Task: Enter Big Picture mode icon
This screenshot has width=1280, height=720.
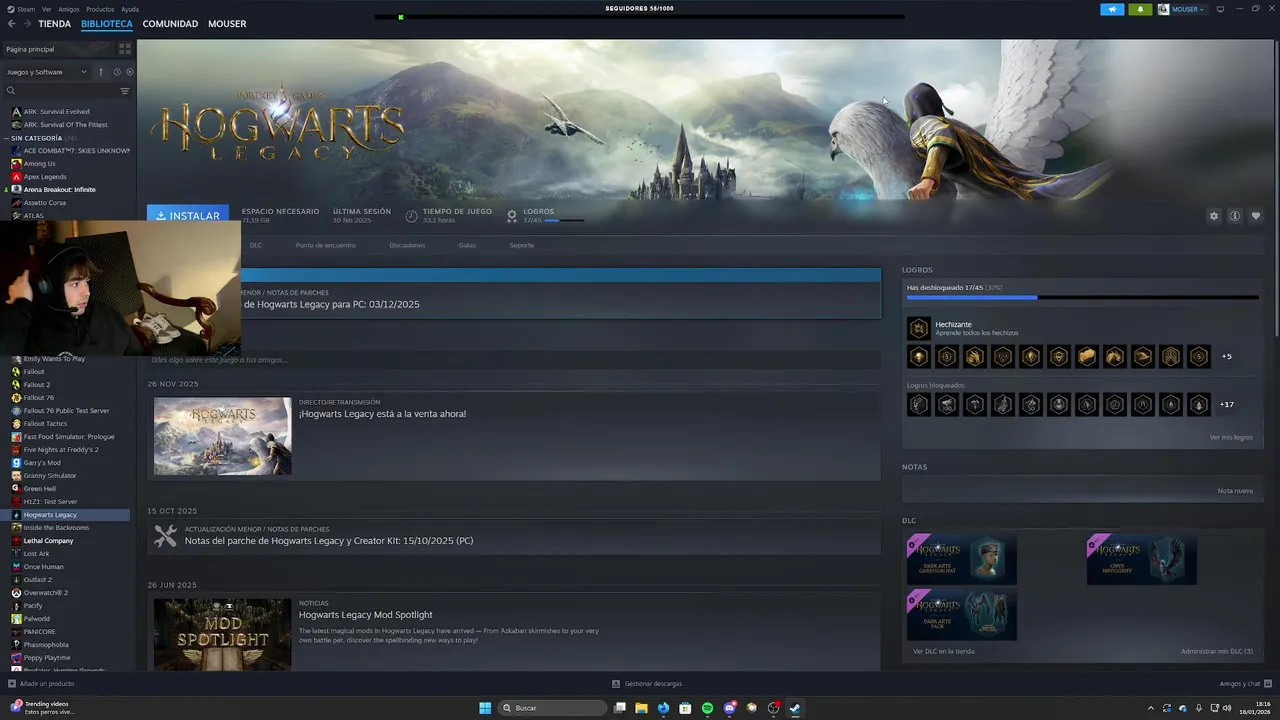Action: (x=1220, y=9)
